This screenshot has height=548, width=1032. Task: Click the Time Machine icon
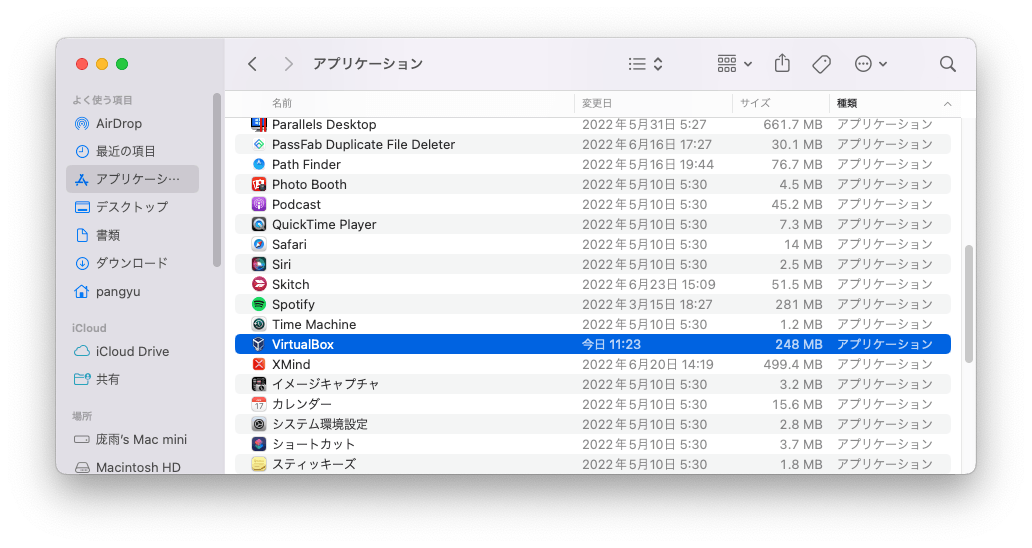pyautogui.click(x=259, y=324)
